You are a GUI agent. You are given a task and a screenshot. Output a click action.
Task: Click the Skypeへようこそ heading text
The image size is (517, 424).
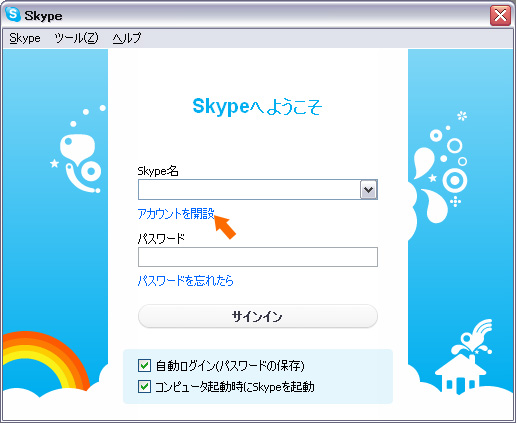tap(257, 107)
